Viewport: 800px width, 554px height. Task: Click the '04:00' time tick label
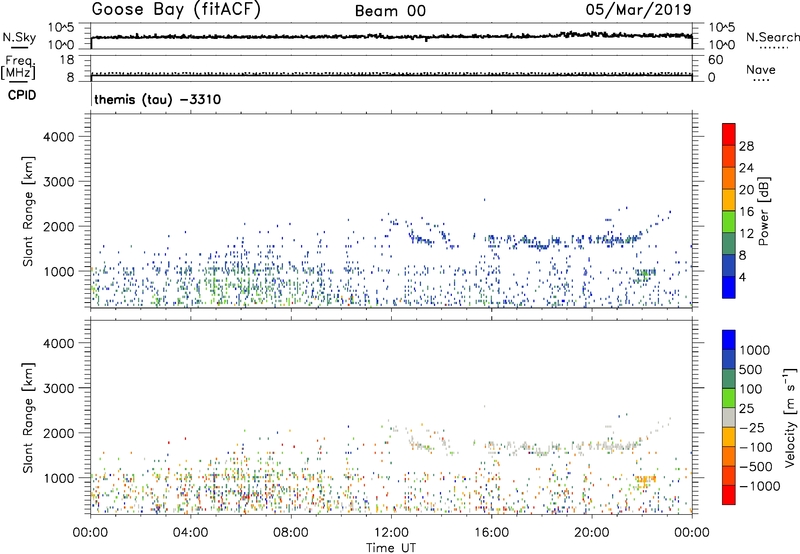(x=190, y=533)
